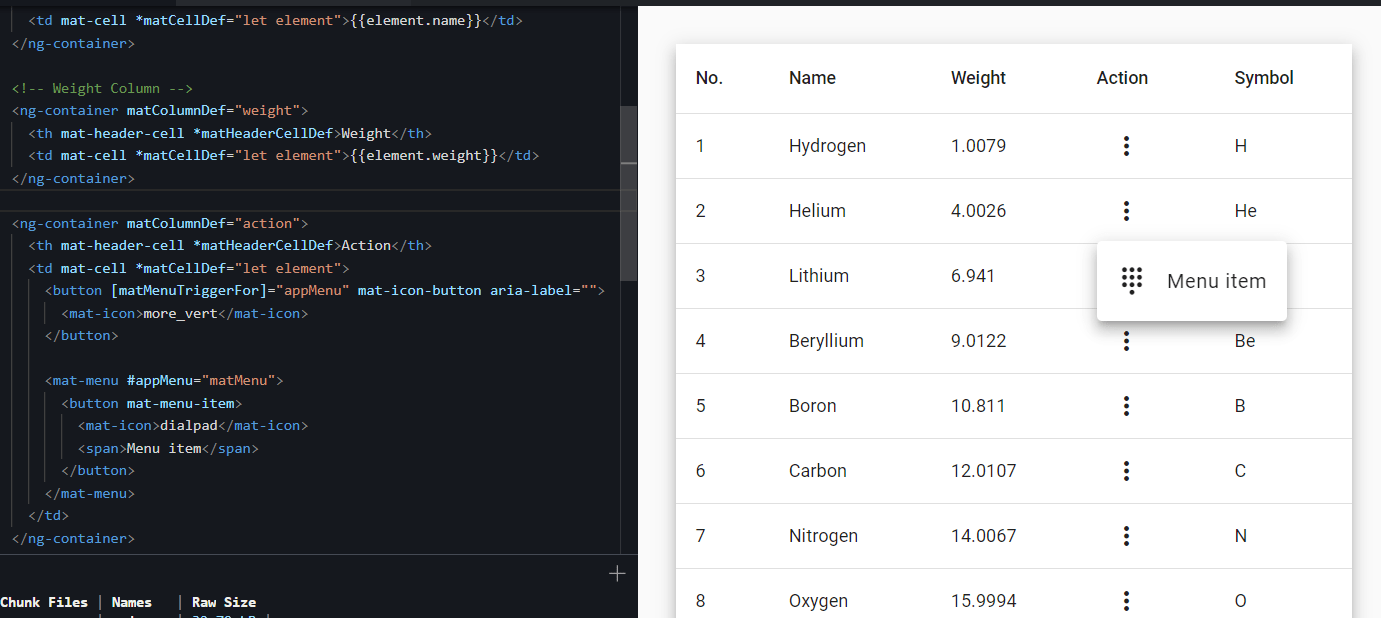The image size is (1381, 618).
Task: Click the Weight column header
Action: 978,78
